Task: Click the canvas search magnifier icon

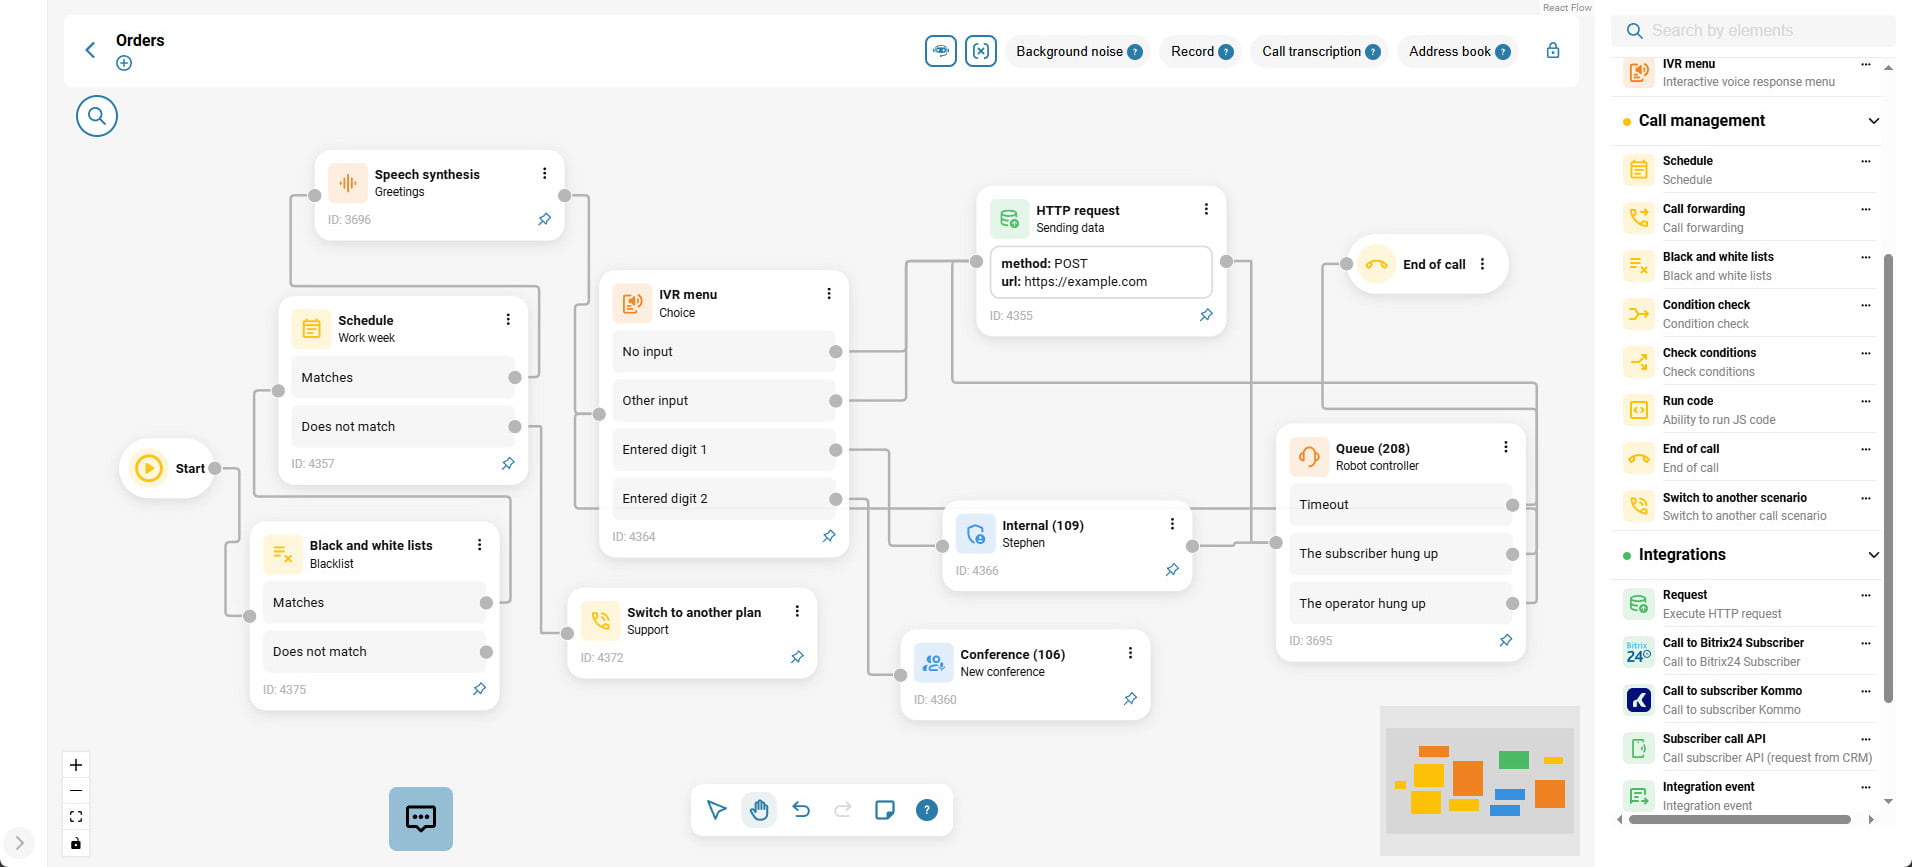Action: [97, 116]
